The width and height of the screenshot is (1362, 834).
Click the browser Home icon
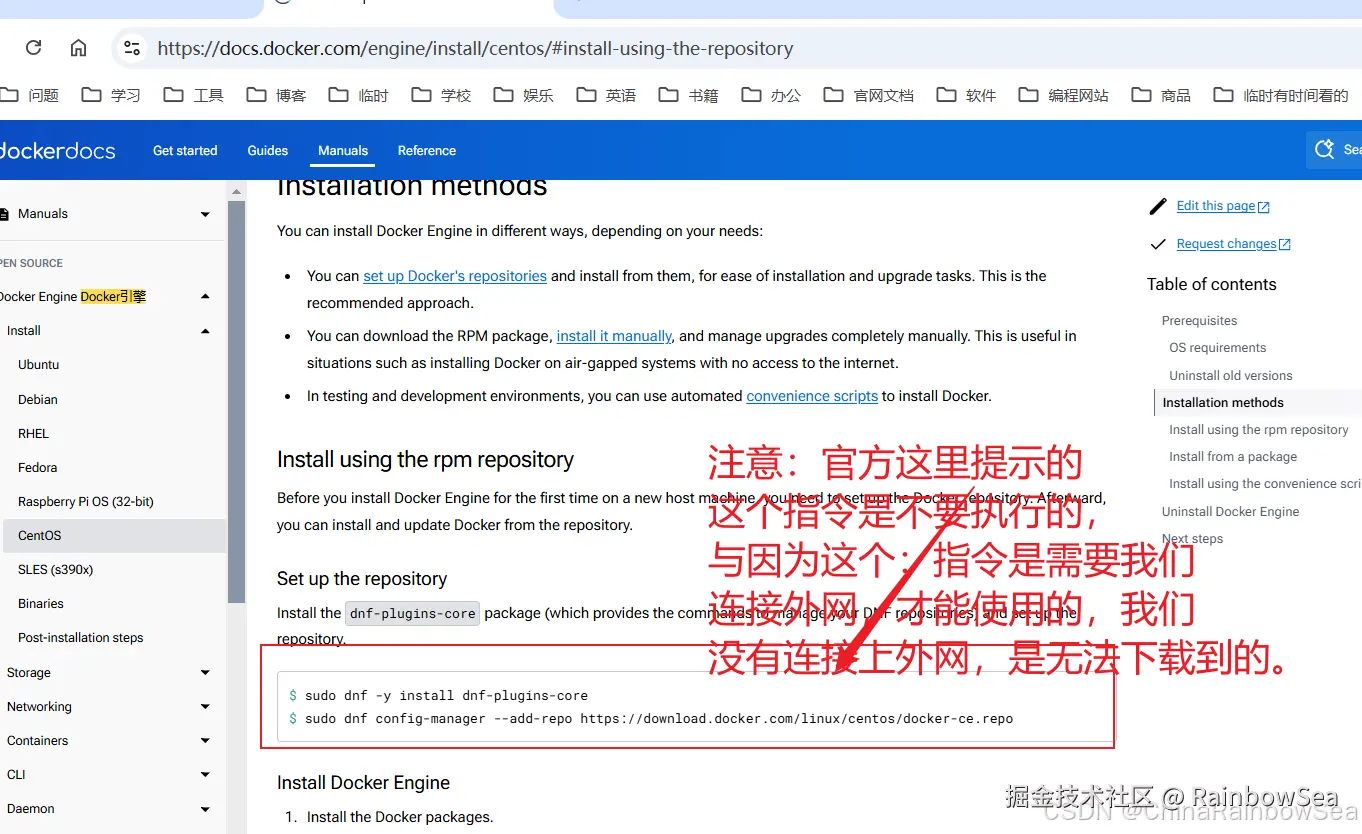pyautogui.click(x=78, y=47)
